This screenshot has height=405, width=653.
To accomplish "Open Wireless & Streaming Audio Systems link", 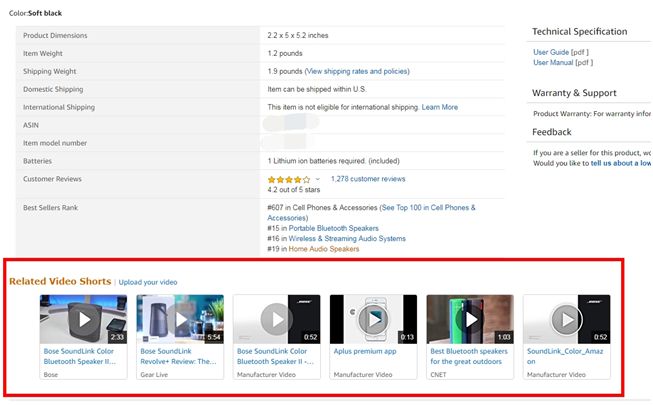I will click(x=348, y=239).
